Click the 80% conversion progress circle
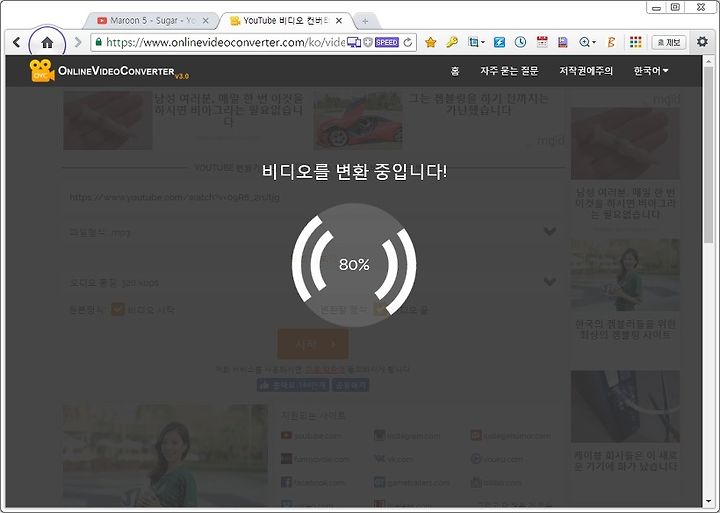The height and width of the screenshot is (513, 720). pyautogui.click(x=354, y=265)
